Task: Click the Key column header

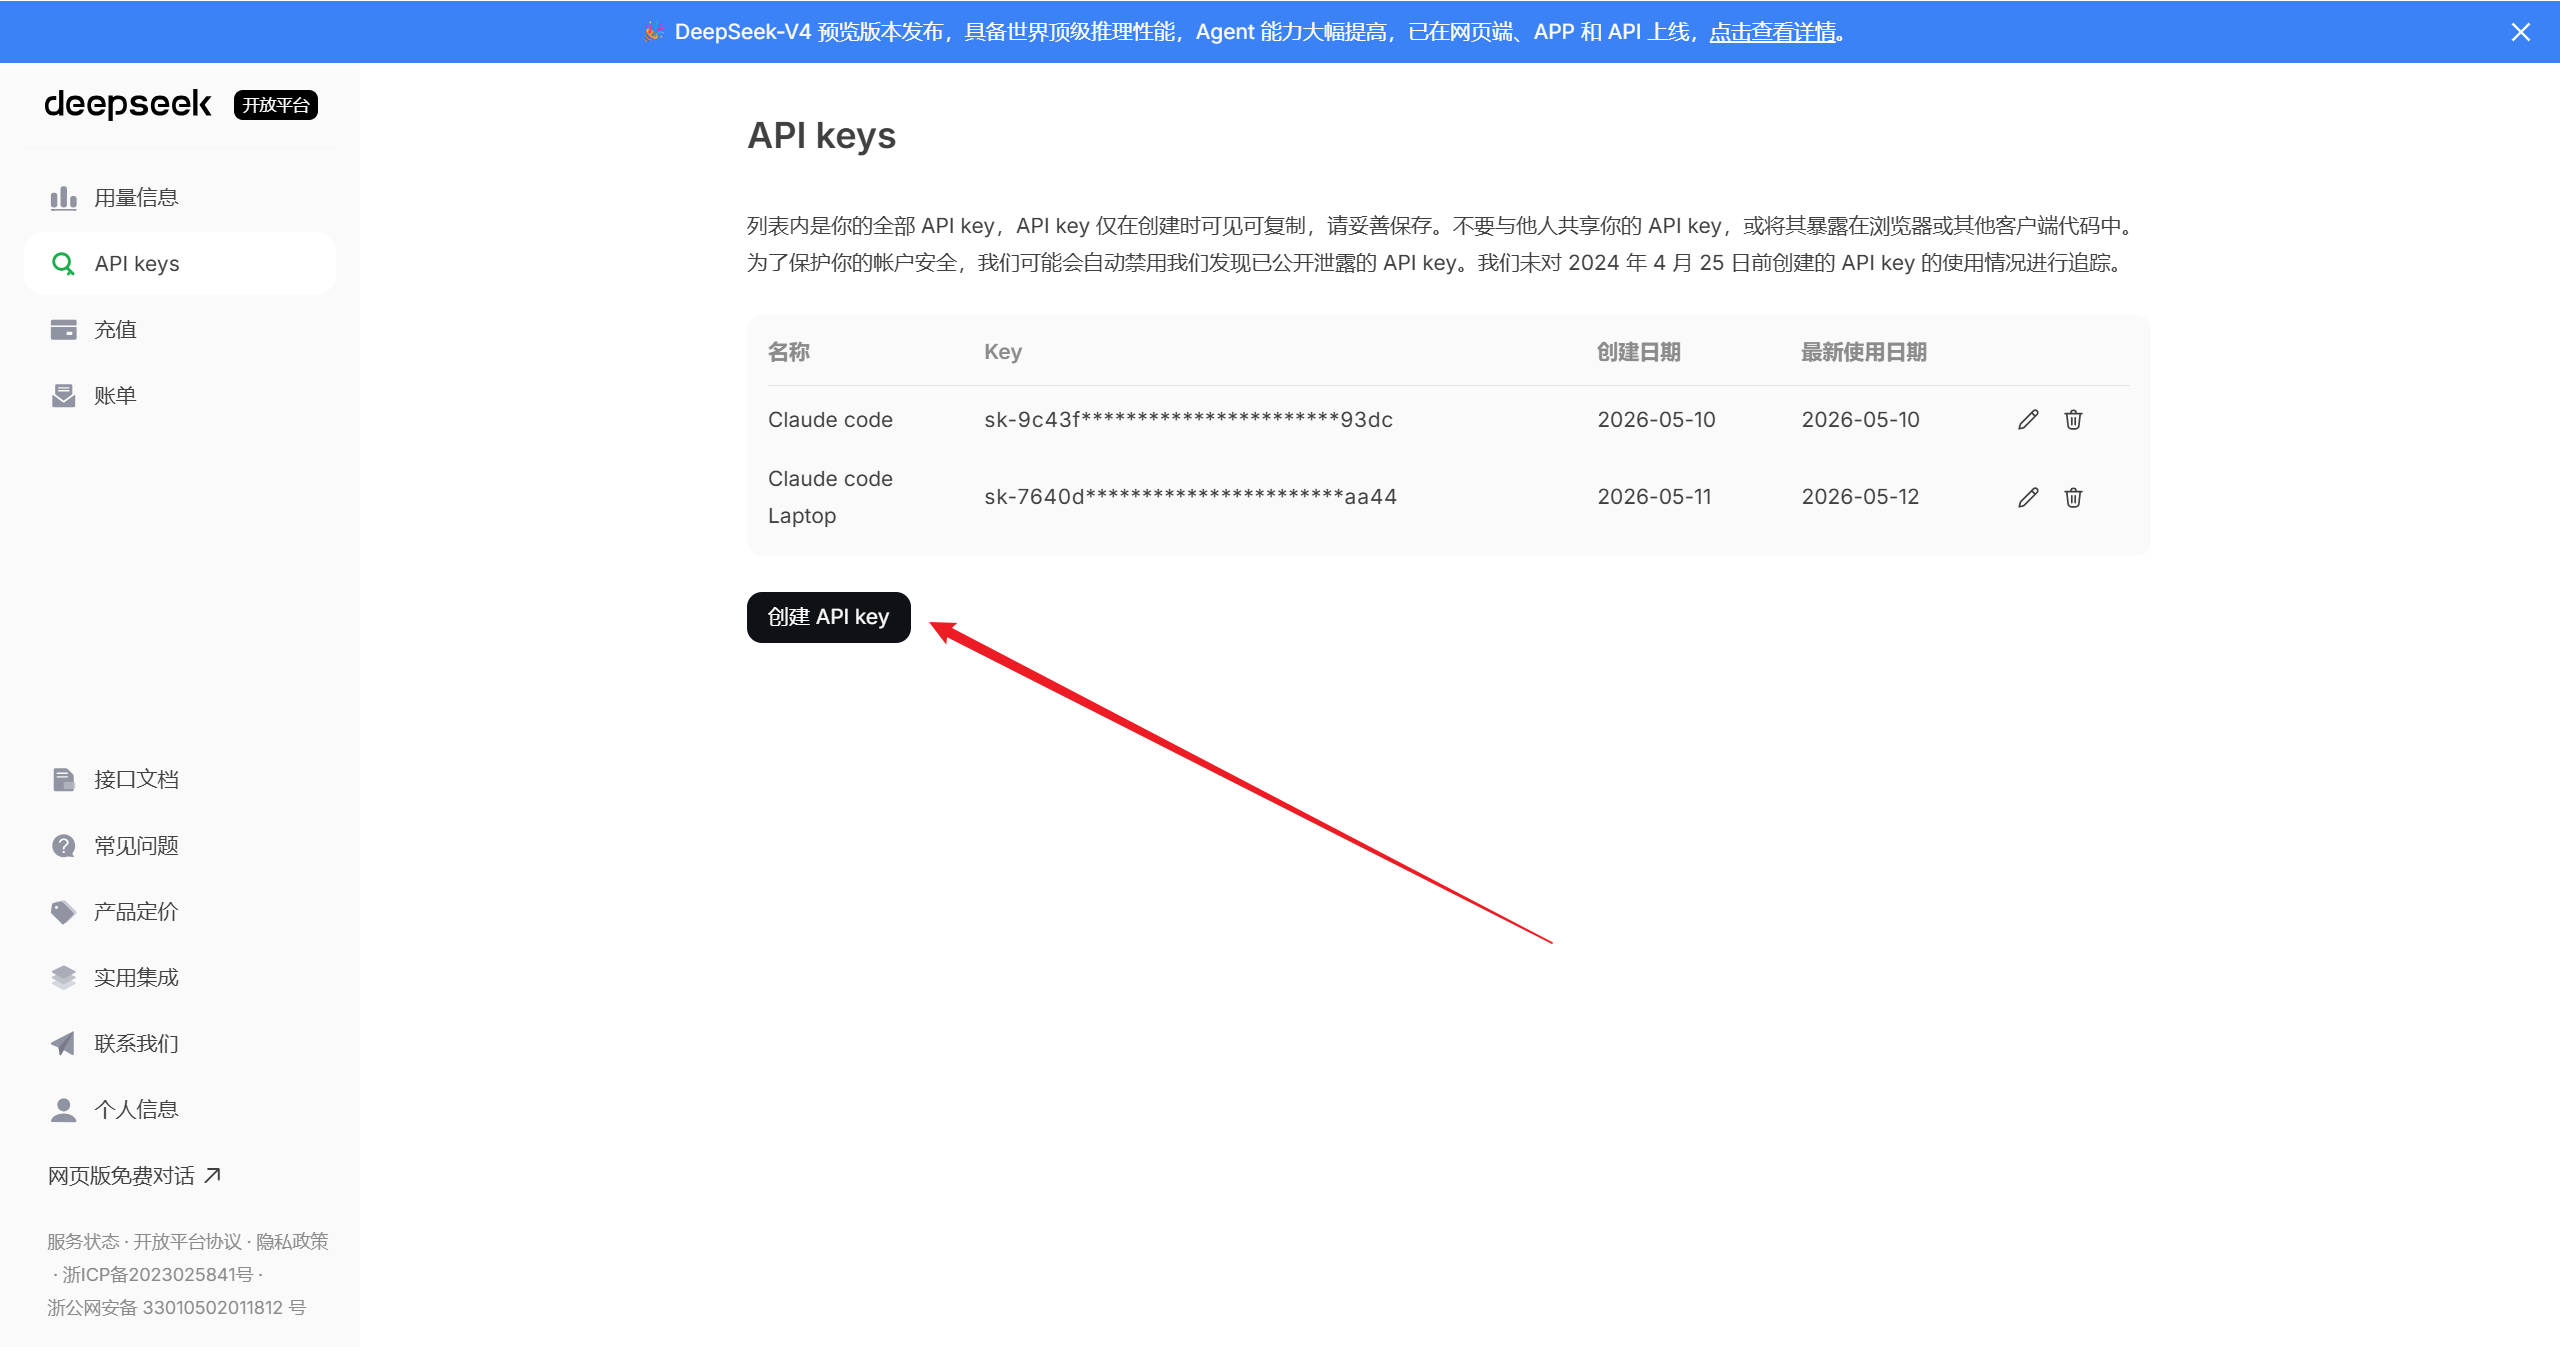Action: pos(1003,352)
